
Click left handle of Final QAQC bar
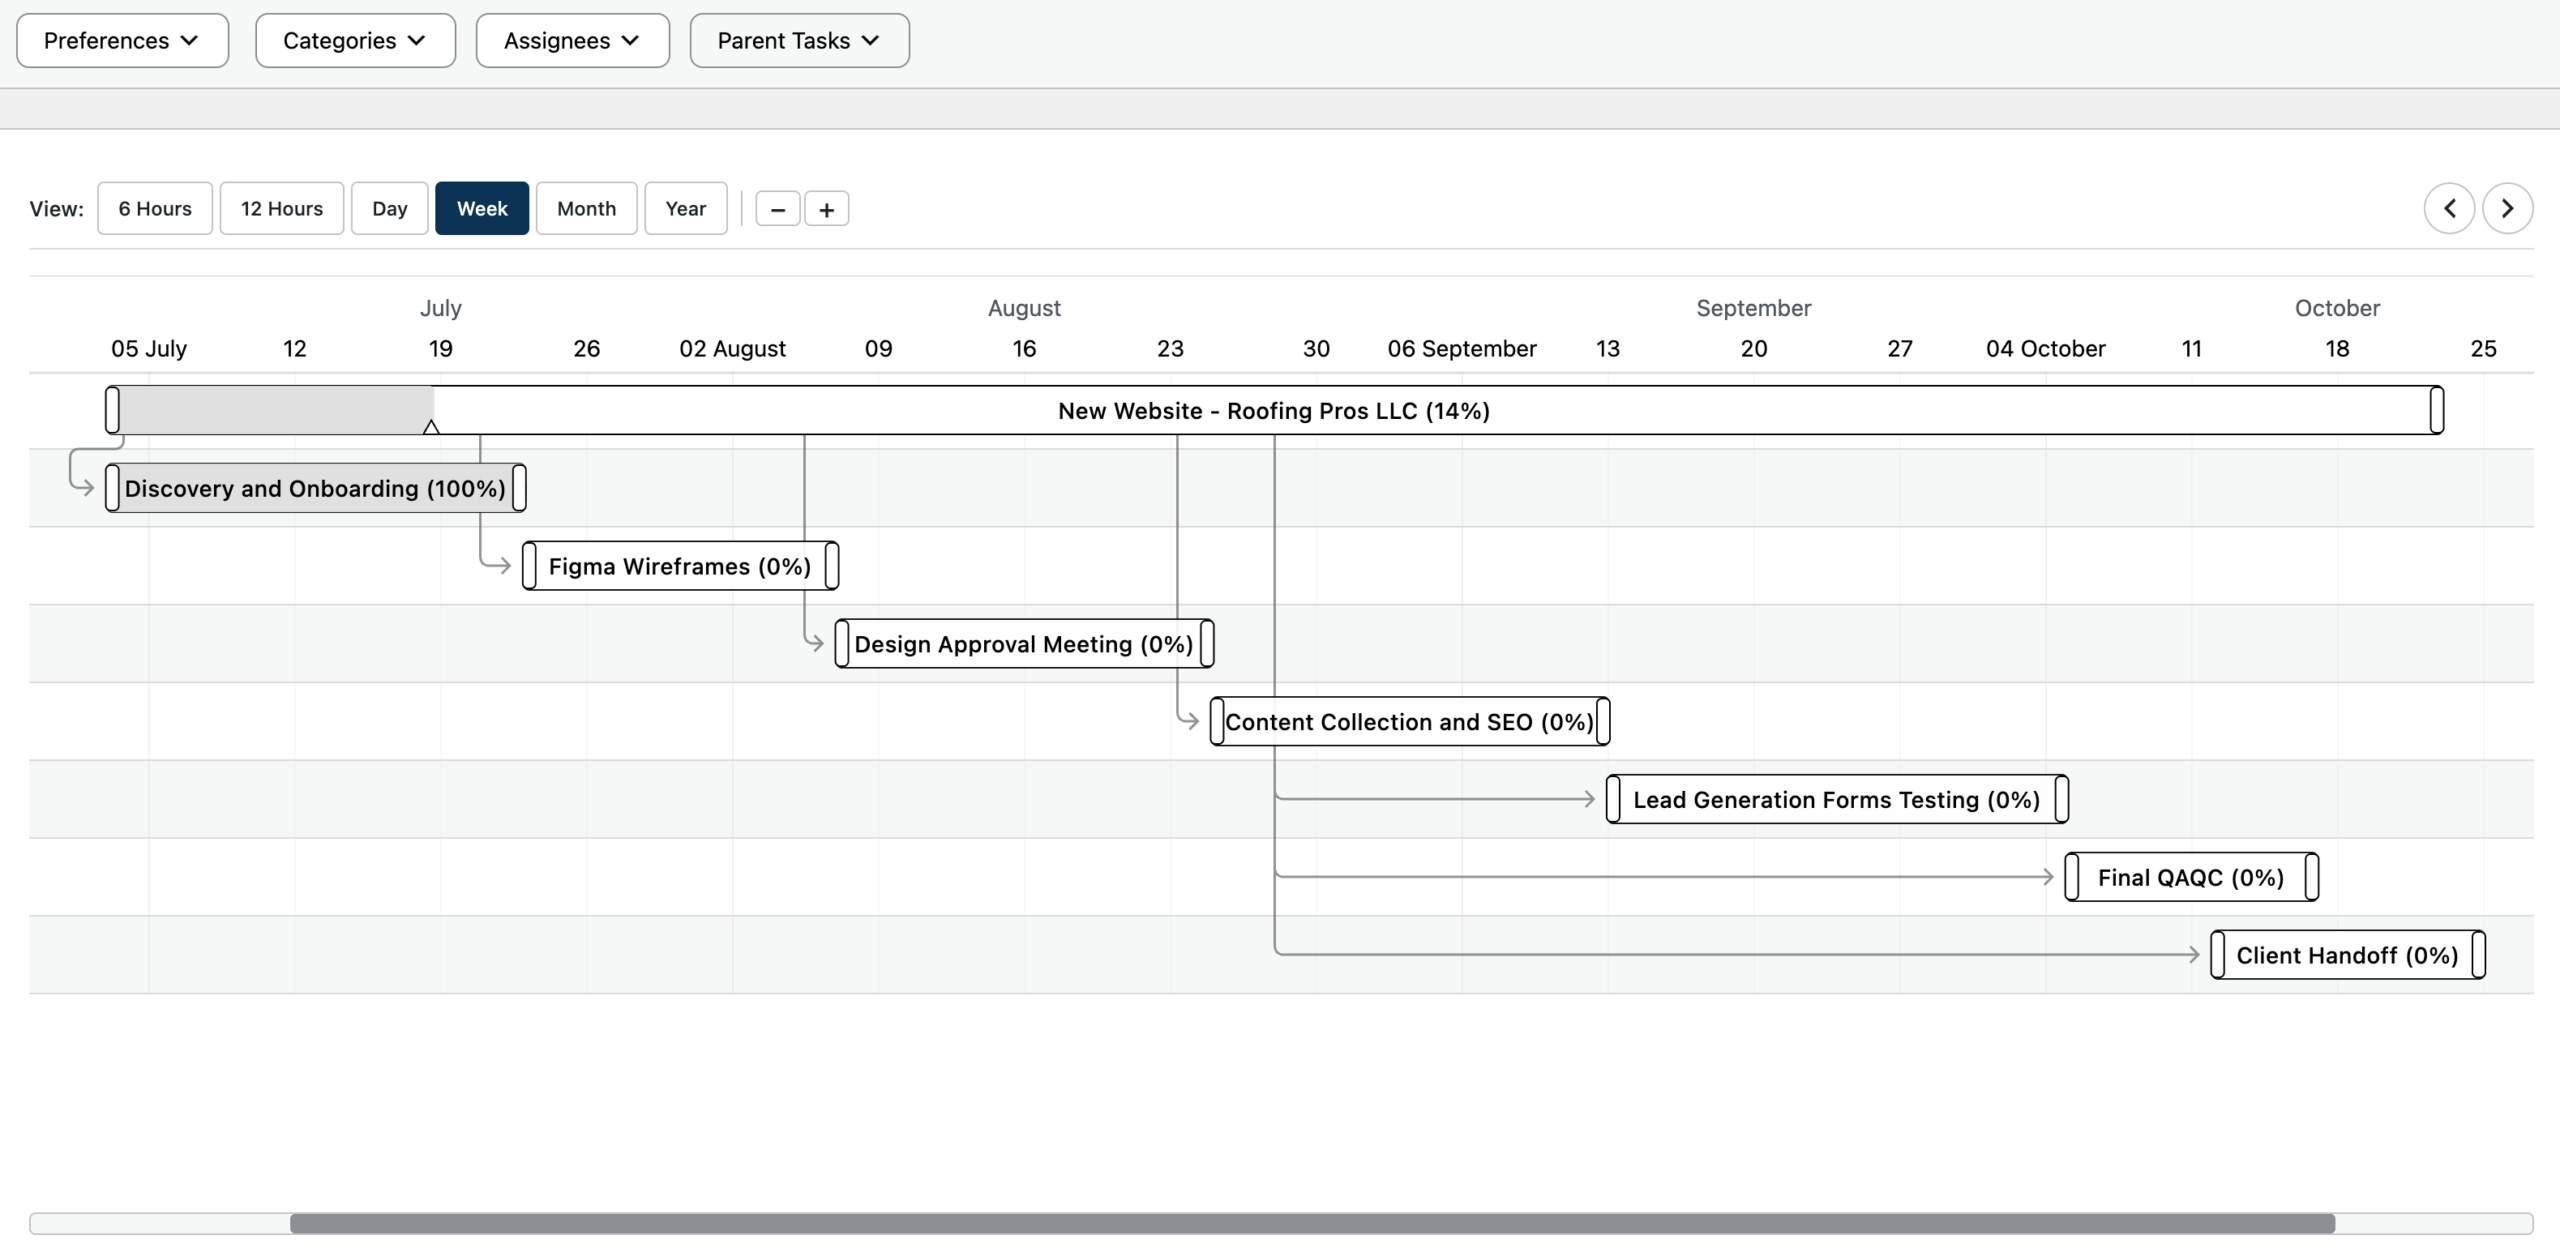coord(2072,877)
